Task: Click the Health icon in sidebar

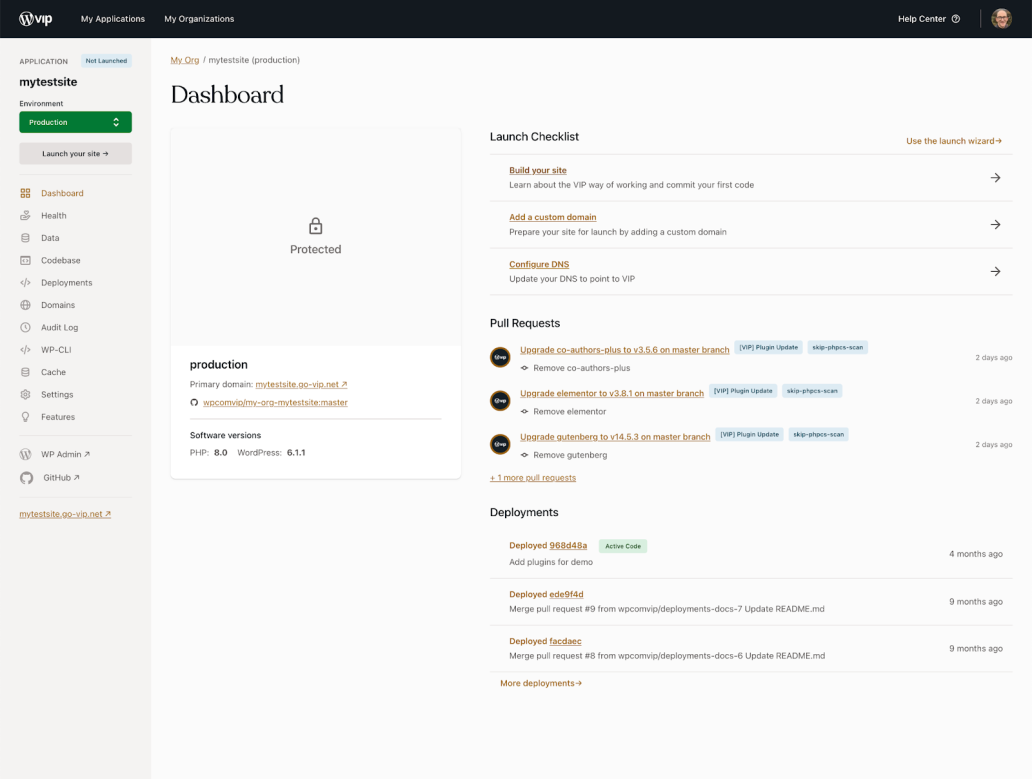Action: 25,215
